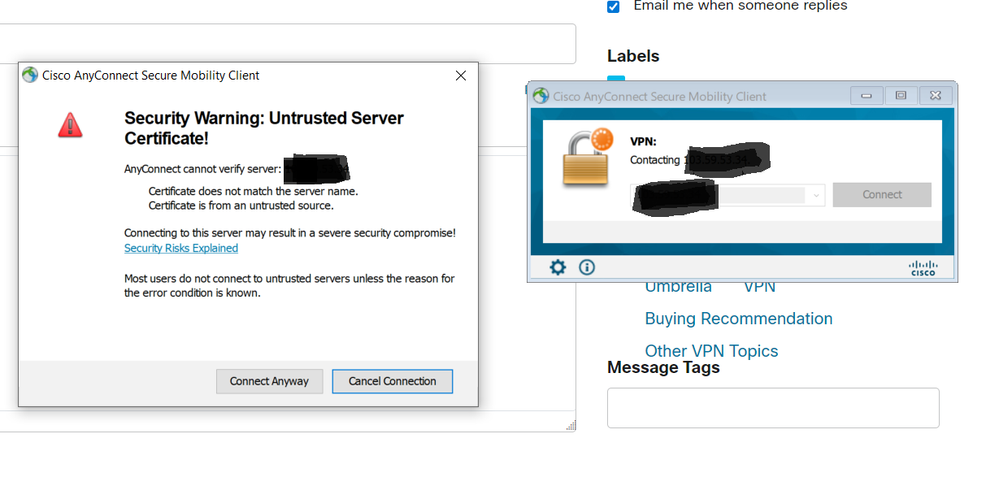The width and height of the screenshot is (999, 490).
Task: Click 'Certificate is from an untrusted source.' text
Action: point(241,206)
